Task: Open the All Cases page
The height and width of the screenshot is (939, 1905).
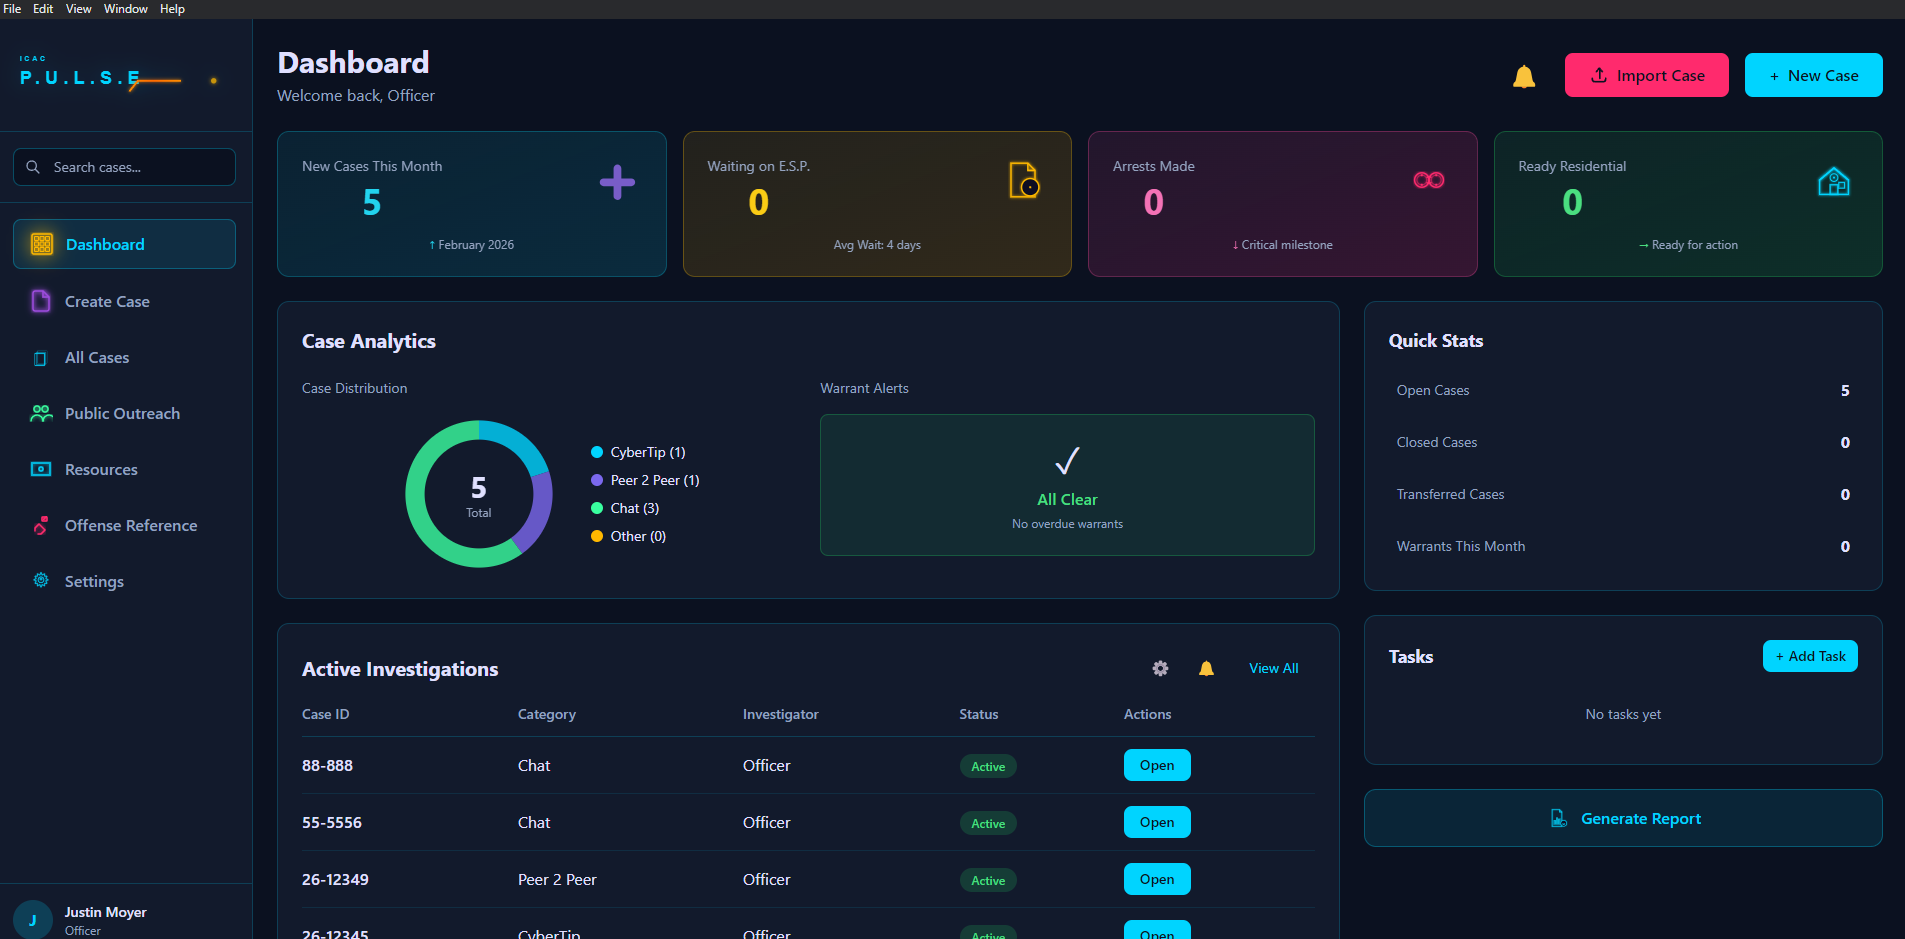Action: pyautogui.click(x=124, y=357)
